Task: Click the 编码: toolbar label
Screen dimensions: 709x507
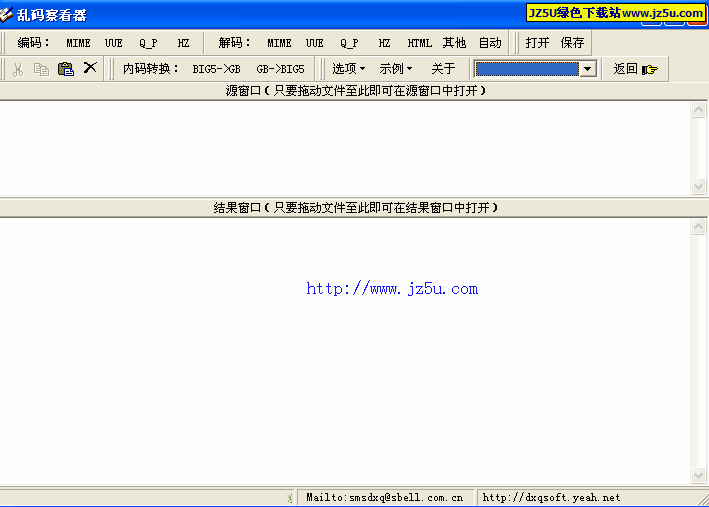Action: 33,43
